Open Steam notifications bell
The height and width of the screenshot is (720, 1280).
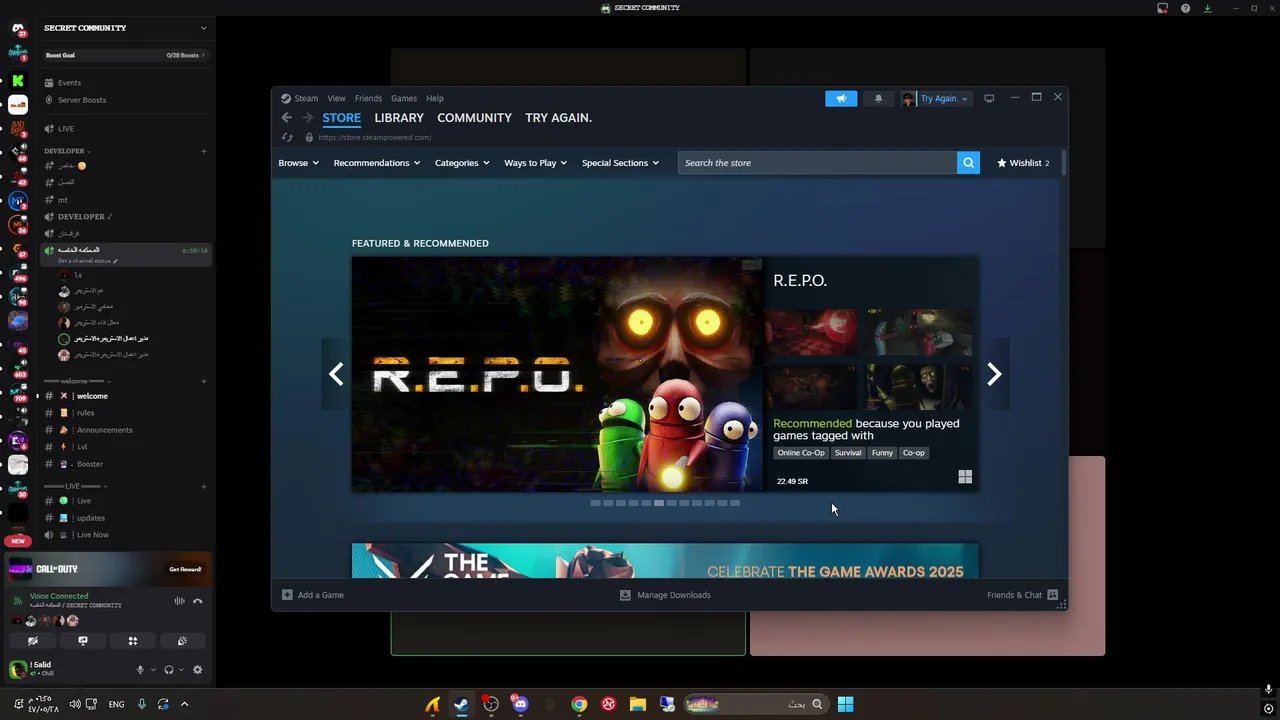[x=878, y=98]
